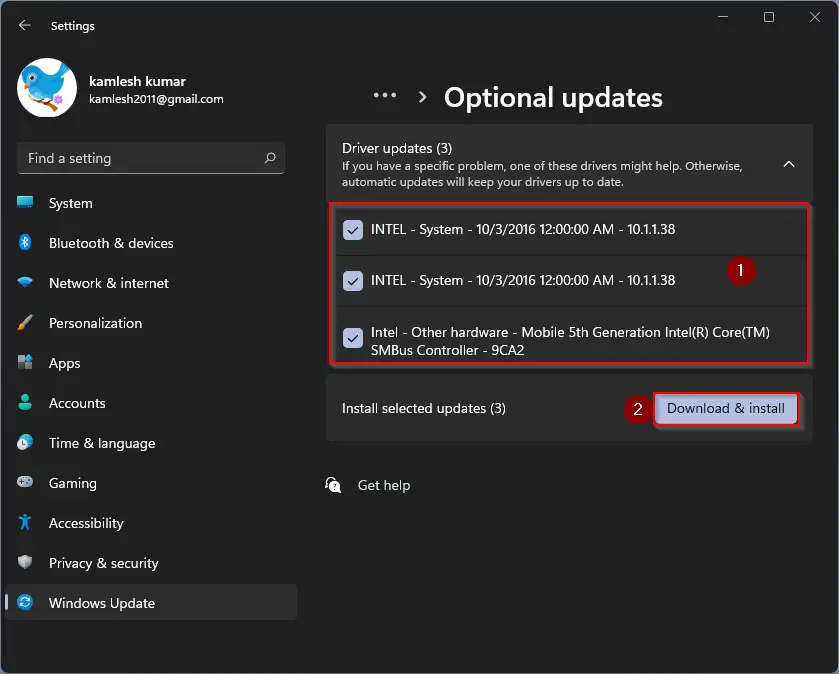Image resolution: width=839 pixels, height=674 pixels.
Task: Click the Driver updates (3) heading
Action: (397, 148)
